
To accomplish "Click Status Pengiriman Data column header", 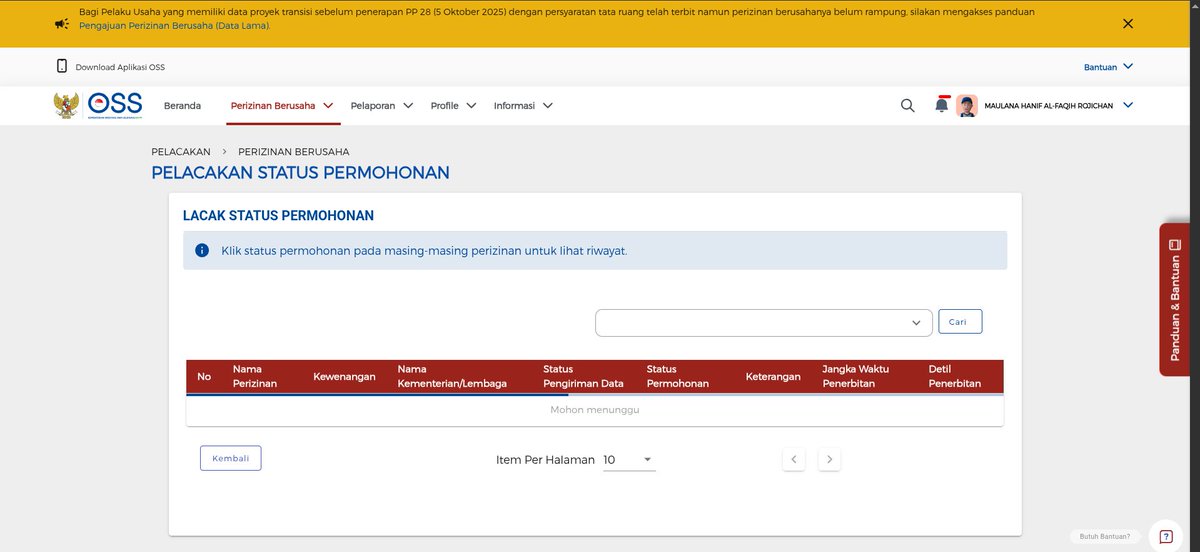I will click(583, 376).
